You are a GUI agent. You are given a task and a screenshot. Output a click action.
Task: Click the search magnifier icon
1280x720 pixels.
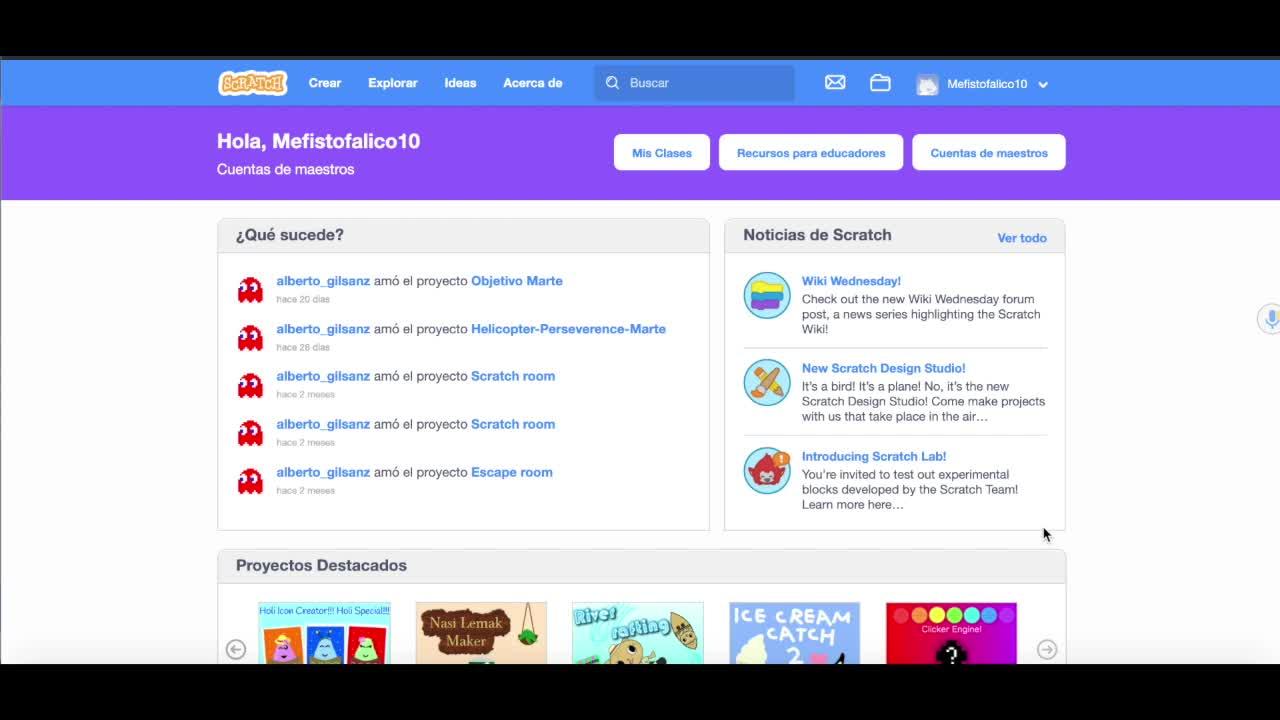(613, 83)
